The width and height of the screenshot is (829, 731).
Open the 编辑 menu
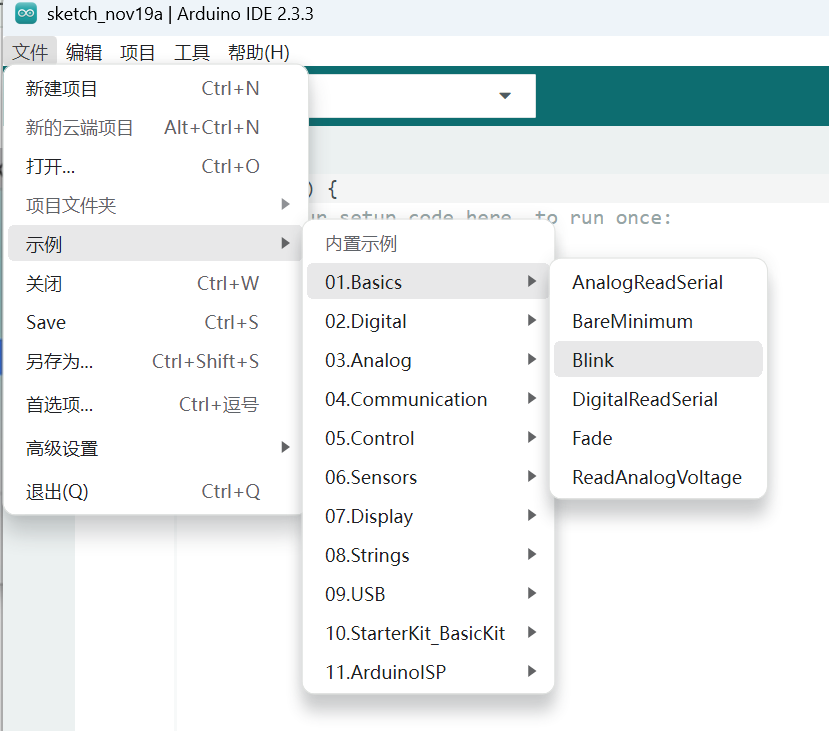click(84, 52)
